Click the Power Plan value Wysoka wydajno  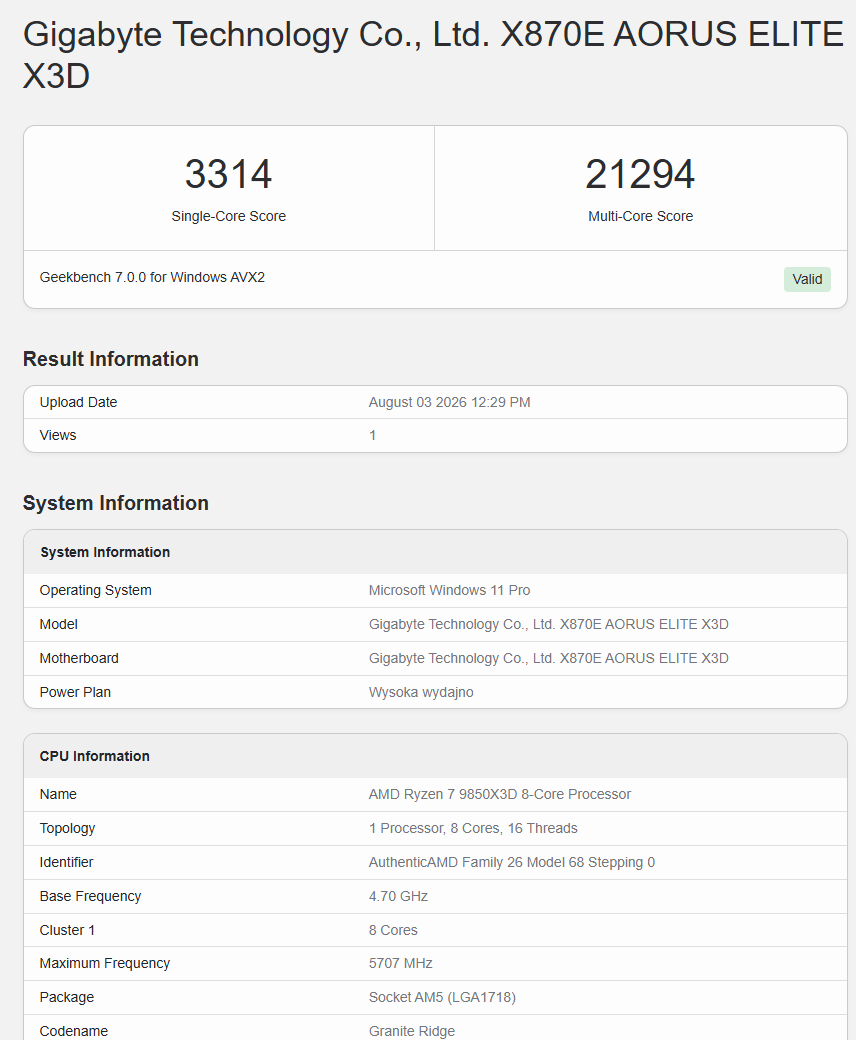[x=421, y=692]
